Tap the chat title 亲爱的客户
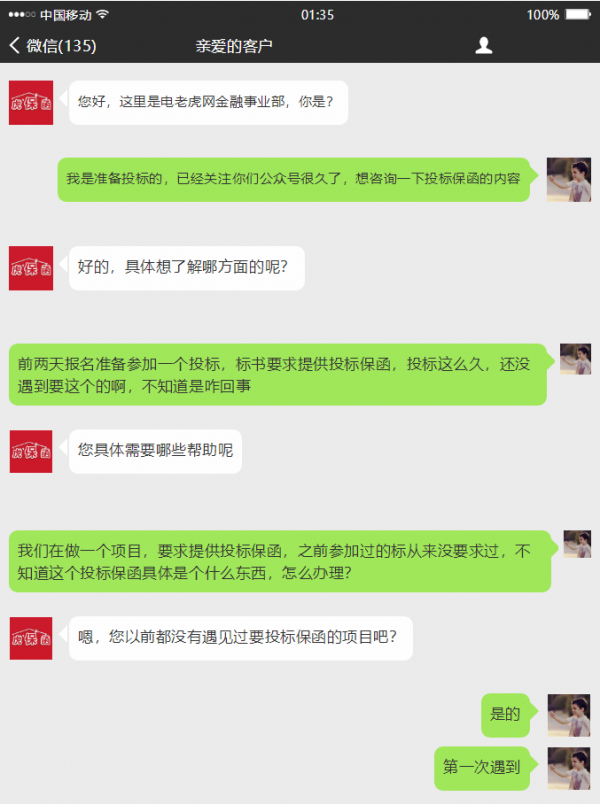600x804 pixels. click(234, 46)
